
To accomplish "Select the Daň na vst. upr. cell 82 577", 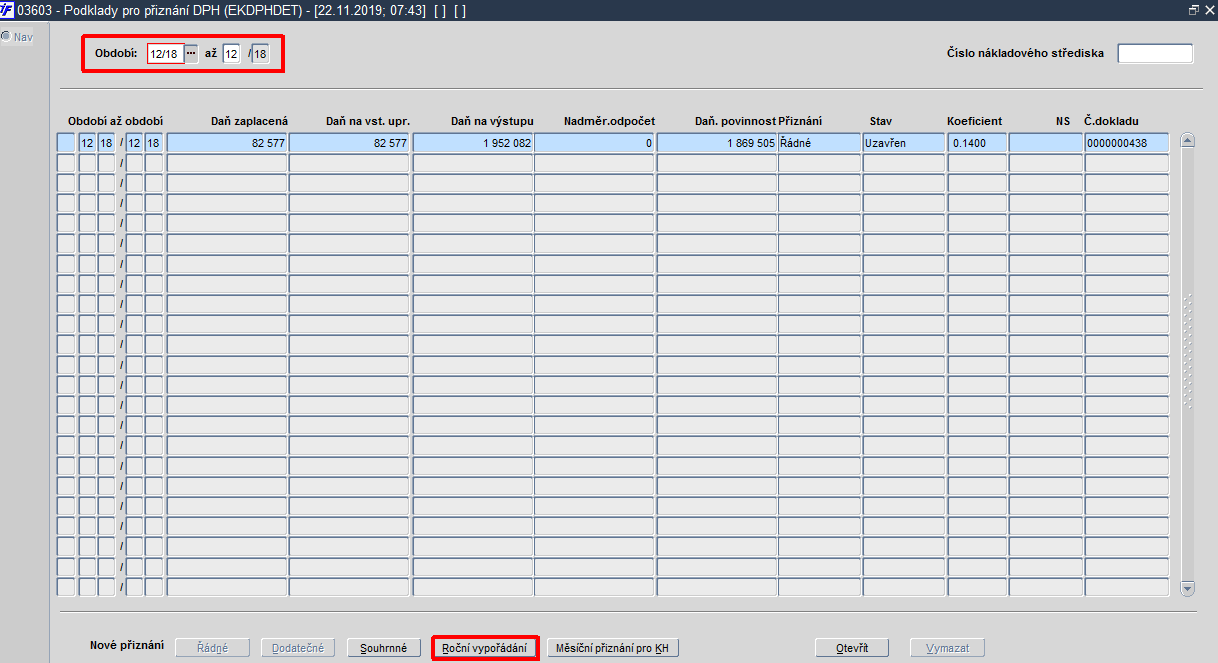I will pyautogui.click(x=349, y=143).
